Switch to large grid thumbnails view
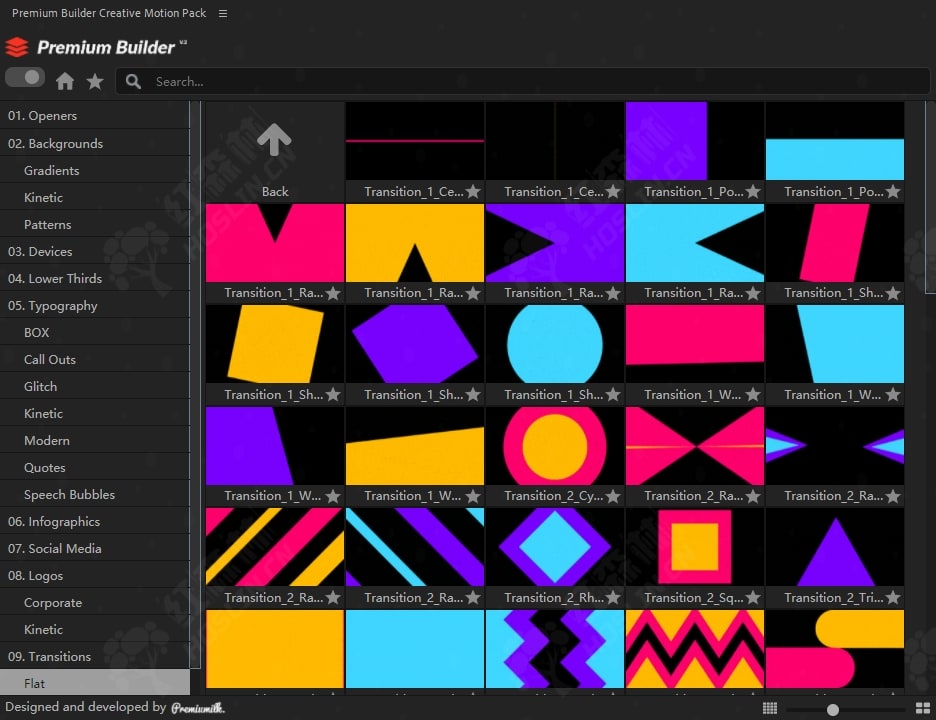 [923, 708]
